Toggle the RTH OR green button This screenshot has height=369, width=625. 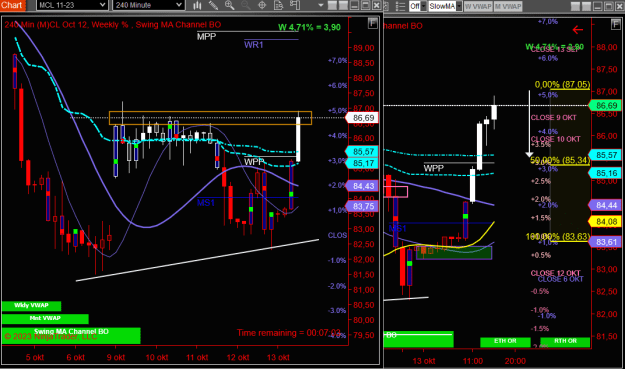point(565,342)
